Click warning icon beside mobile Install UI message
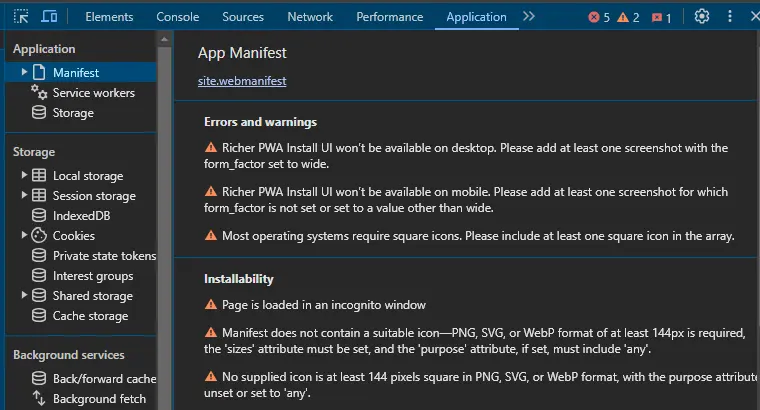Viewport: 760px width, 410px height. (x=211, y=191)
